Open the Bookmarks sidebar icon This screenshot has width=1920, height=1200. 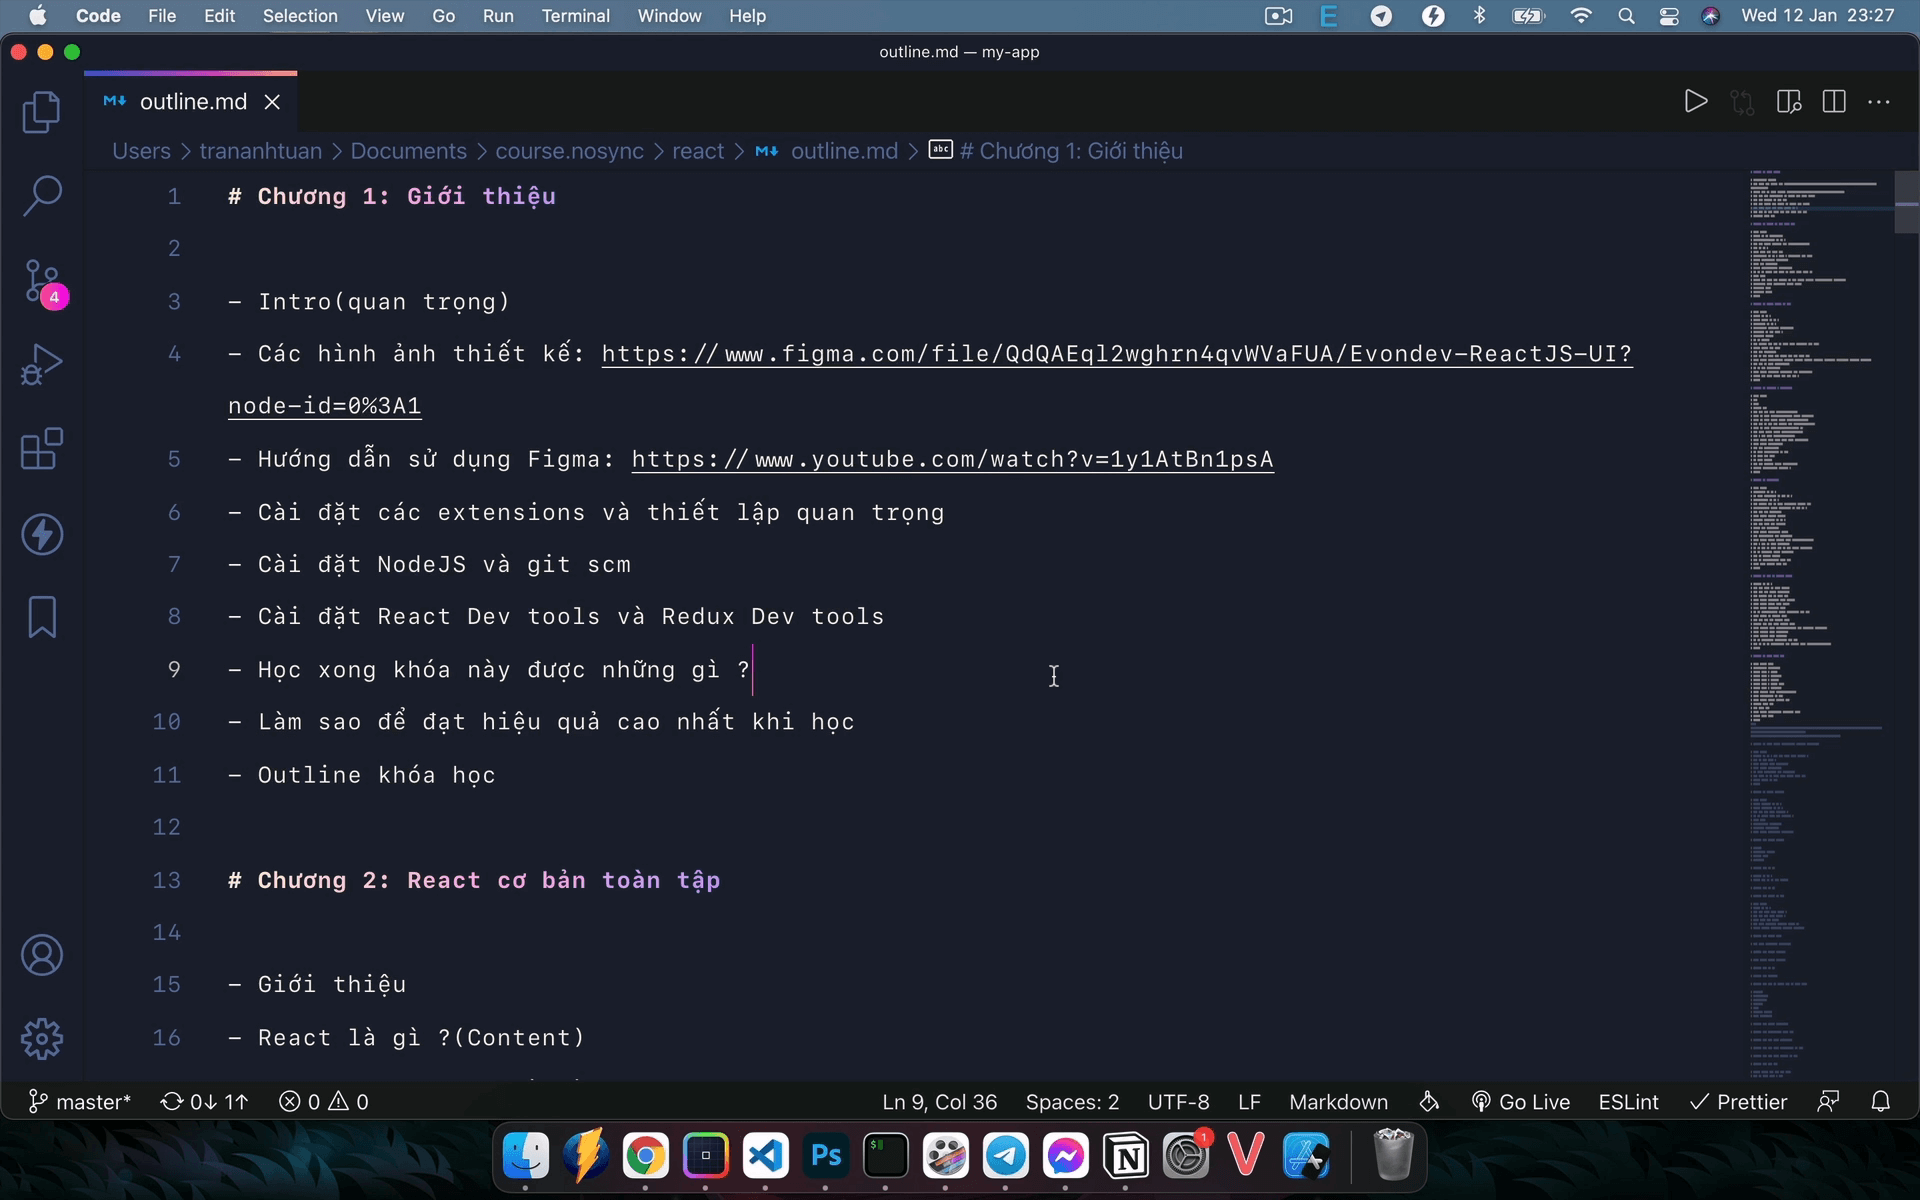pos(41,617)
